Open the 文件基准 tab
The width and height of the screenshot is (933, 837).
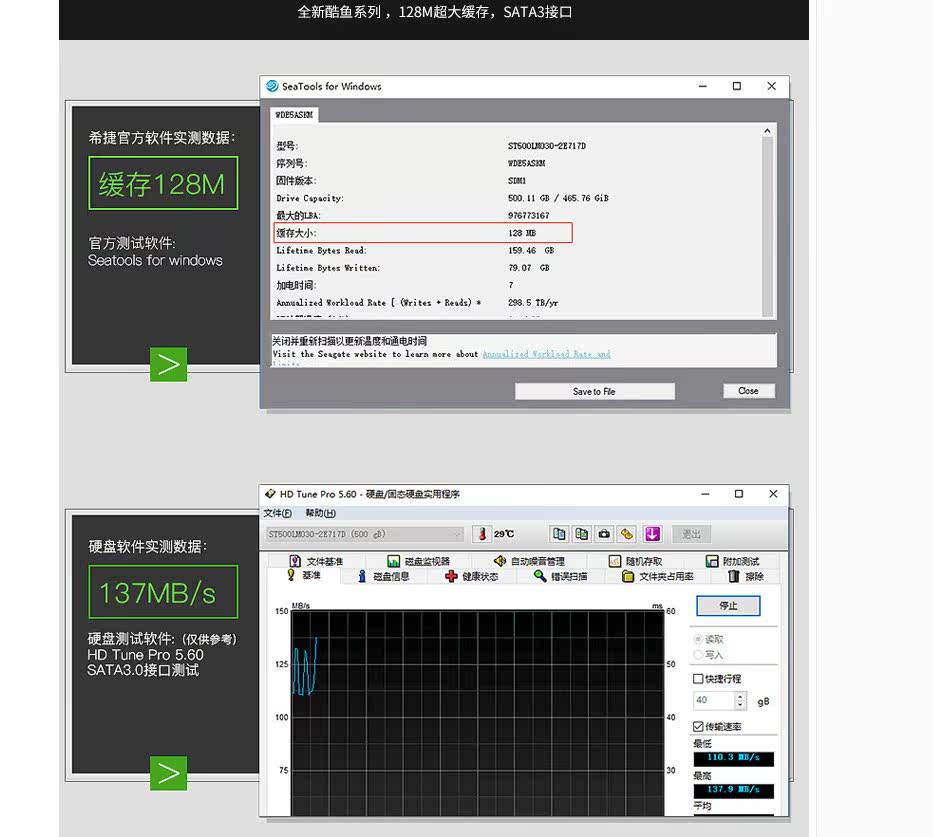click(317, 561)
